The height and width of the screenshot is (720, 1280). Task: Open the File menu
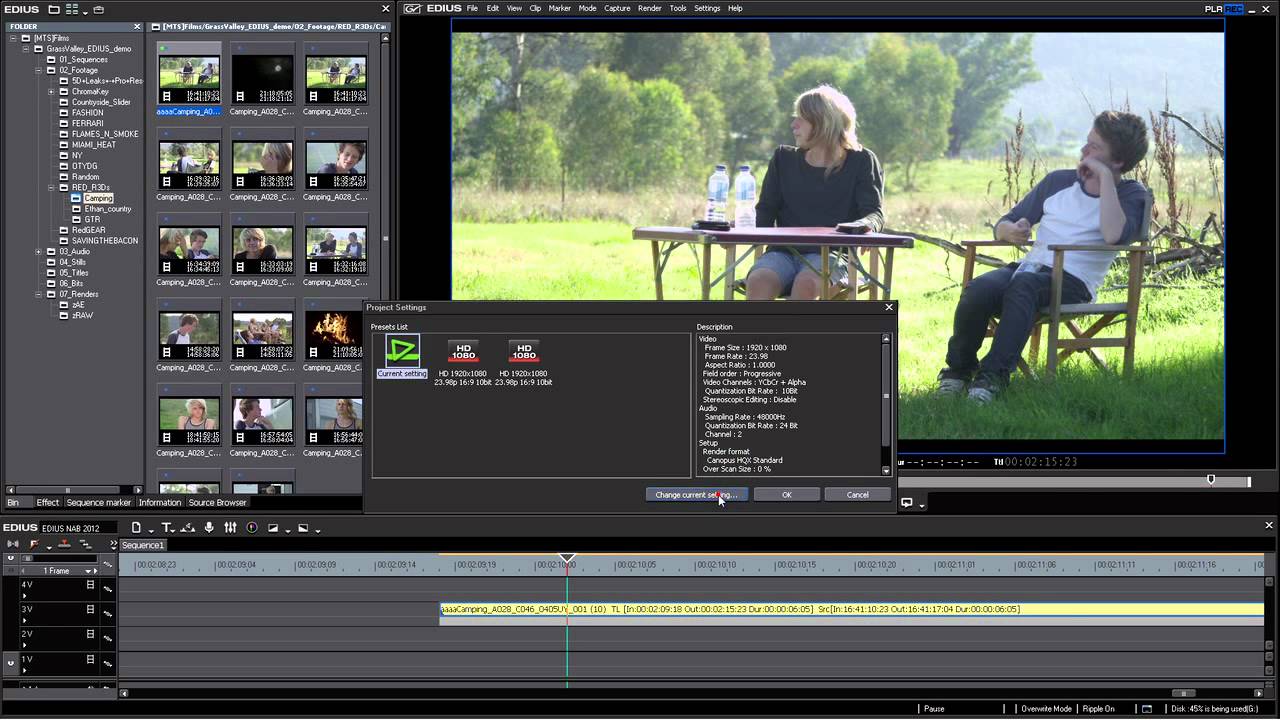(472, 8)
